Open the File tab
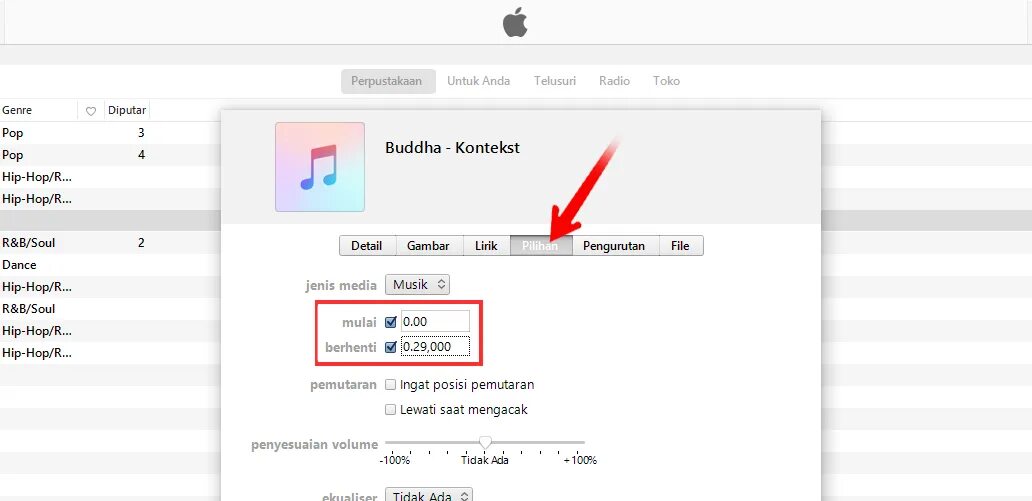This screenshot has width=1032, height=501. (x=681, y=246)
